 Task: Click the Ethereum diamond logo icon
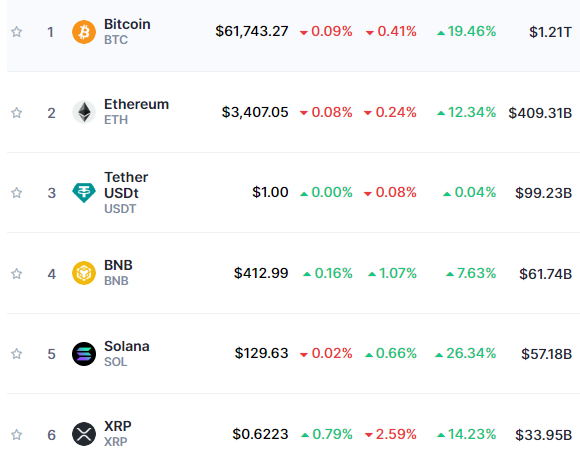[84, 112]
